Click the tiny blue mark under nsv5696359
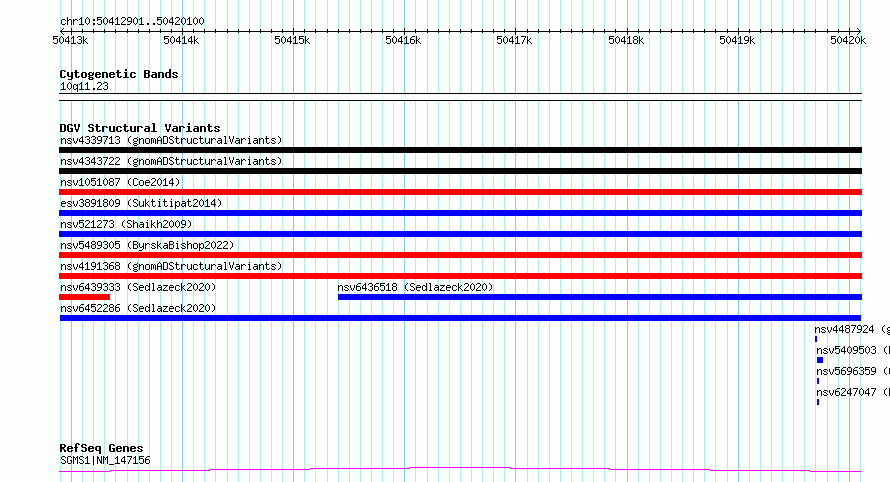The image size is (890, 482). 818,381
